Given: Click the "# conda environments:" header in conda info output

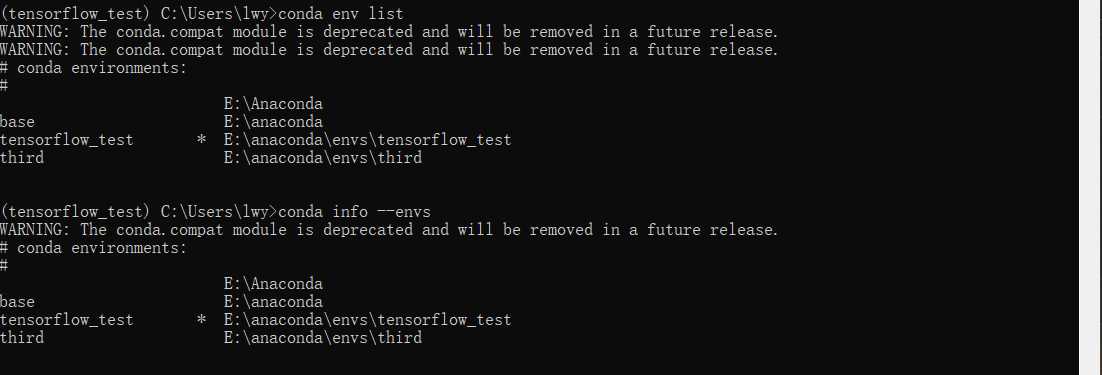Looking at the screenshot, I should click(94, 248).
